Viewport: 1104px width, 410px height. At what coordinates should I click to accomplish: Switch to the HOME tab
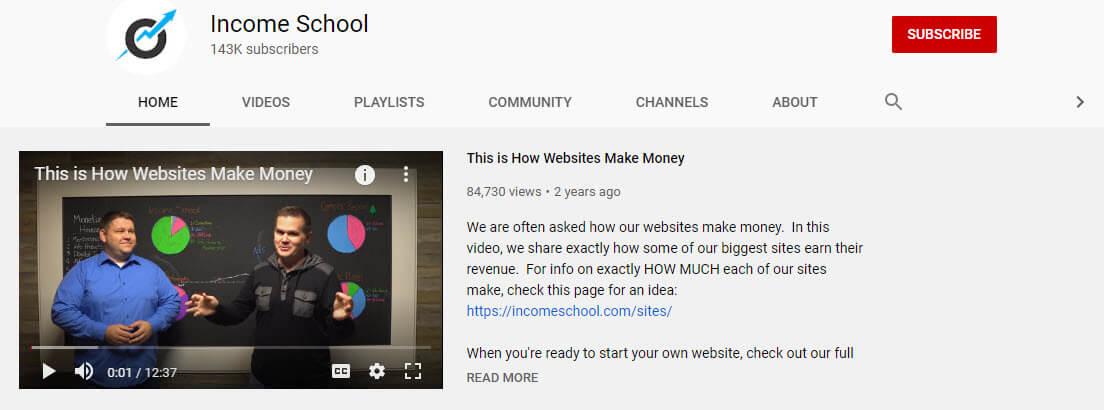click(158, 102)
